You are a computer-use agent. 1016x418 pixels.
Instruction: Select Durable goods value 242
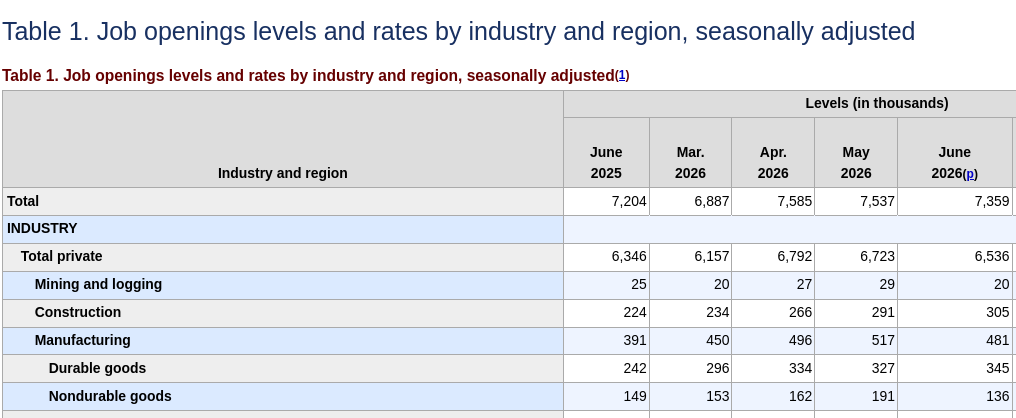coord(635,368)
